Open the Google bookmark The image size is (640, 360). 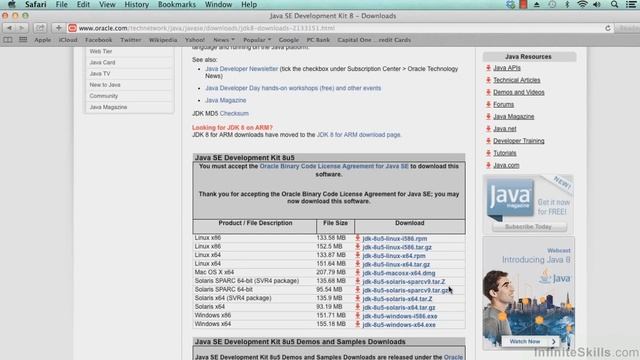point(289,40)
